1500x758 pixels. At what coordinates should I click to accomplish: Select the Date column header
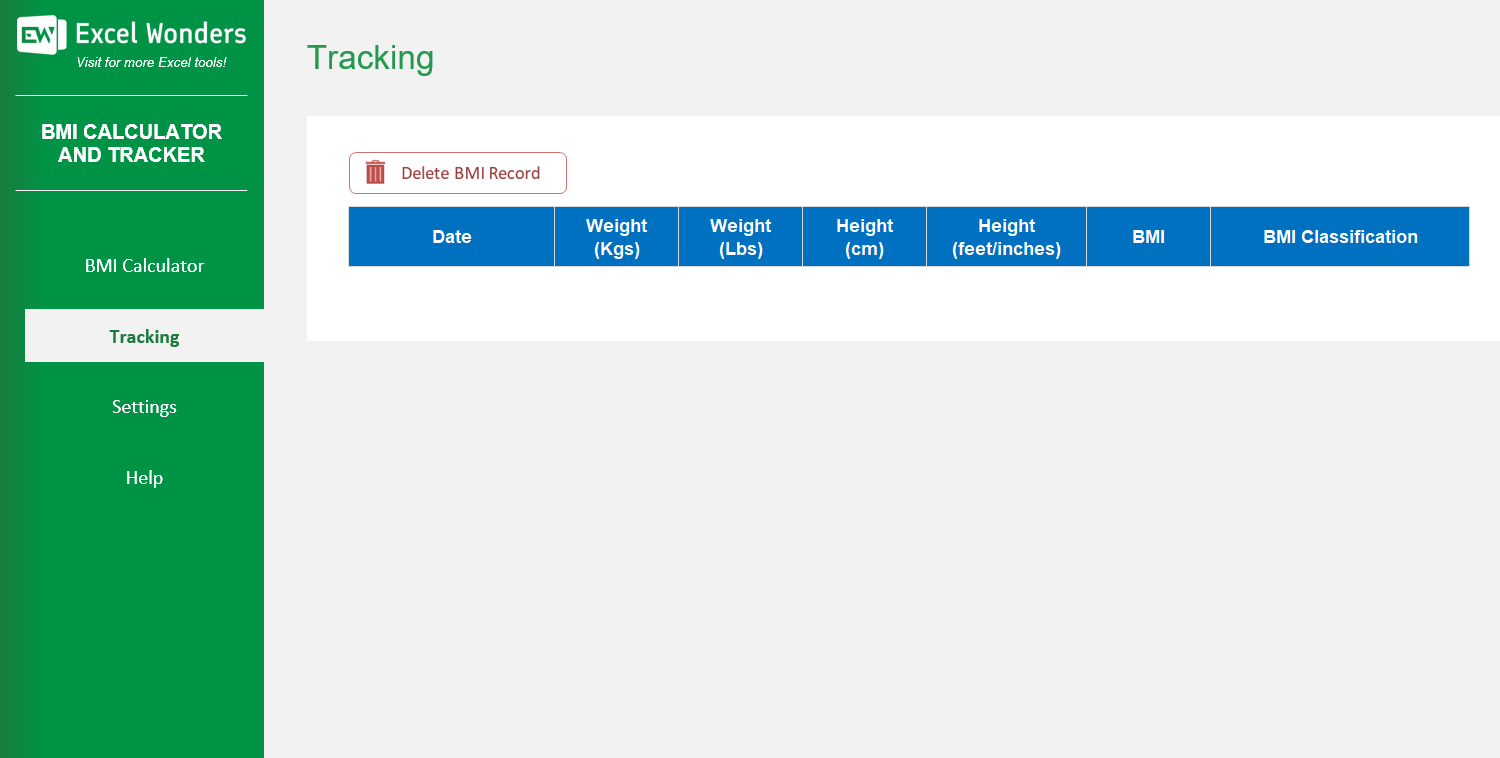(451, 236)
